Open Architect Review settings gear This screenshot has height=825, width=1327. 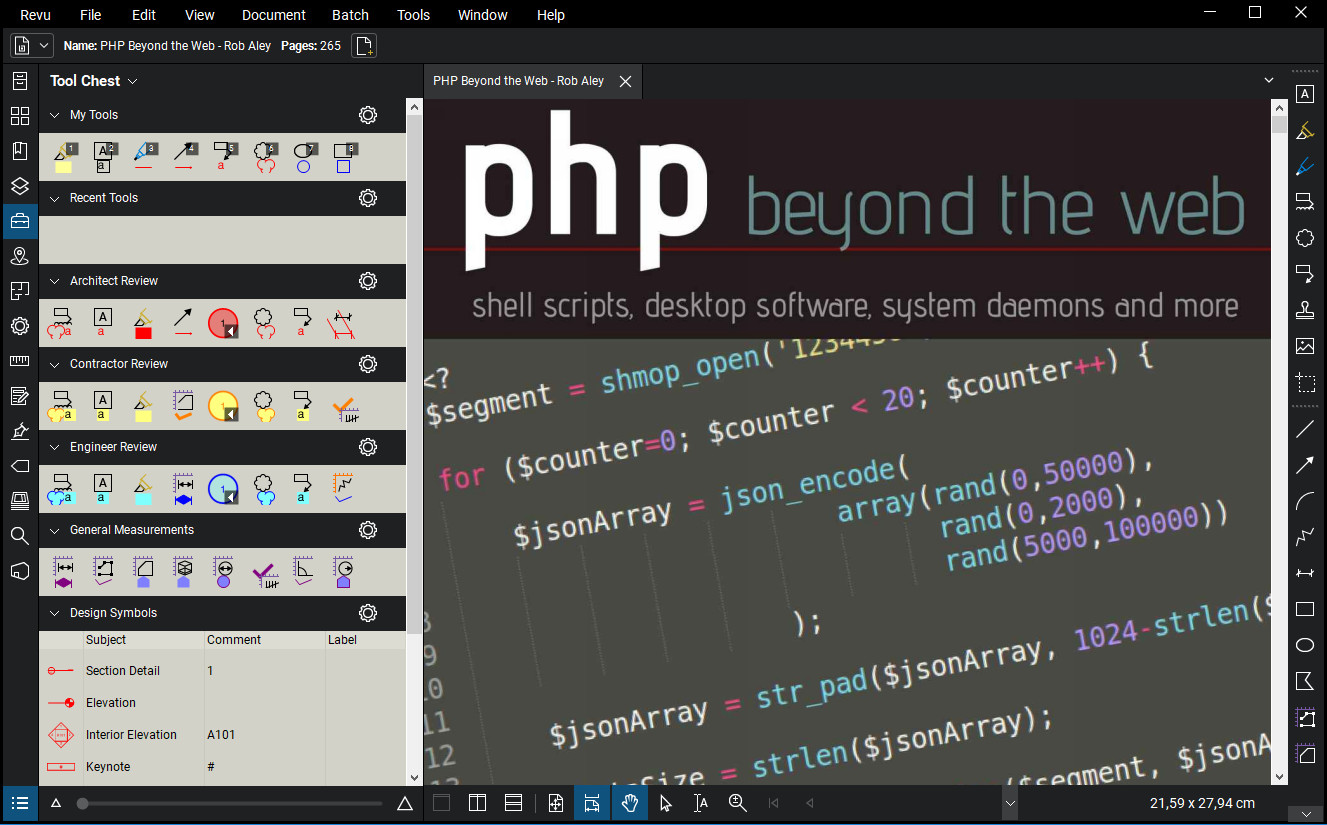(x=368, y=281)
